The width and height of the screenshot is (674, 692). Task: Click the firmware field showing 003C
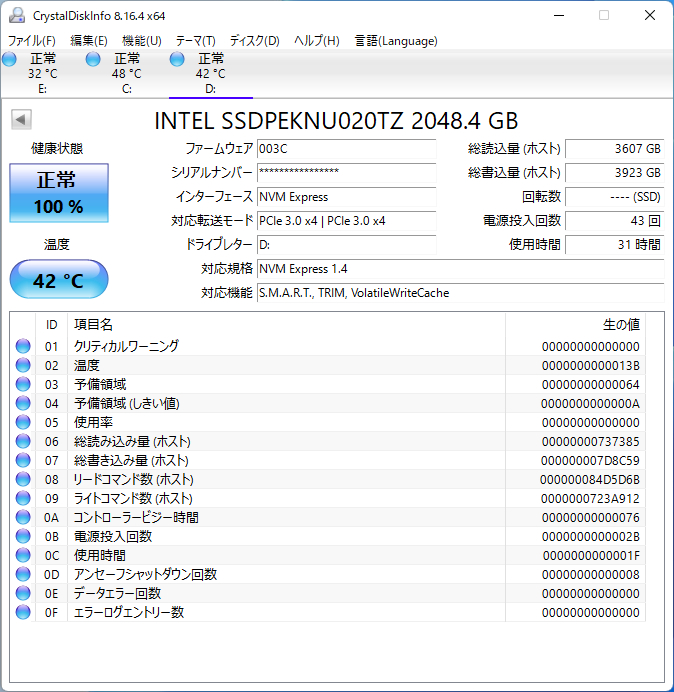click(x=346, y=148)
